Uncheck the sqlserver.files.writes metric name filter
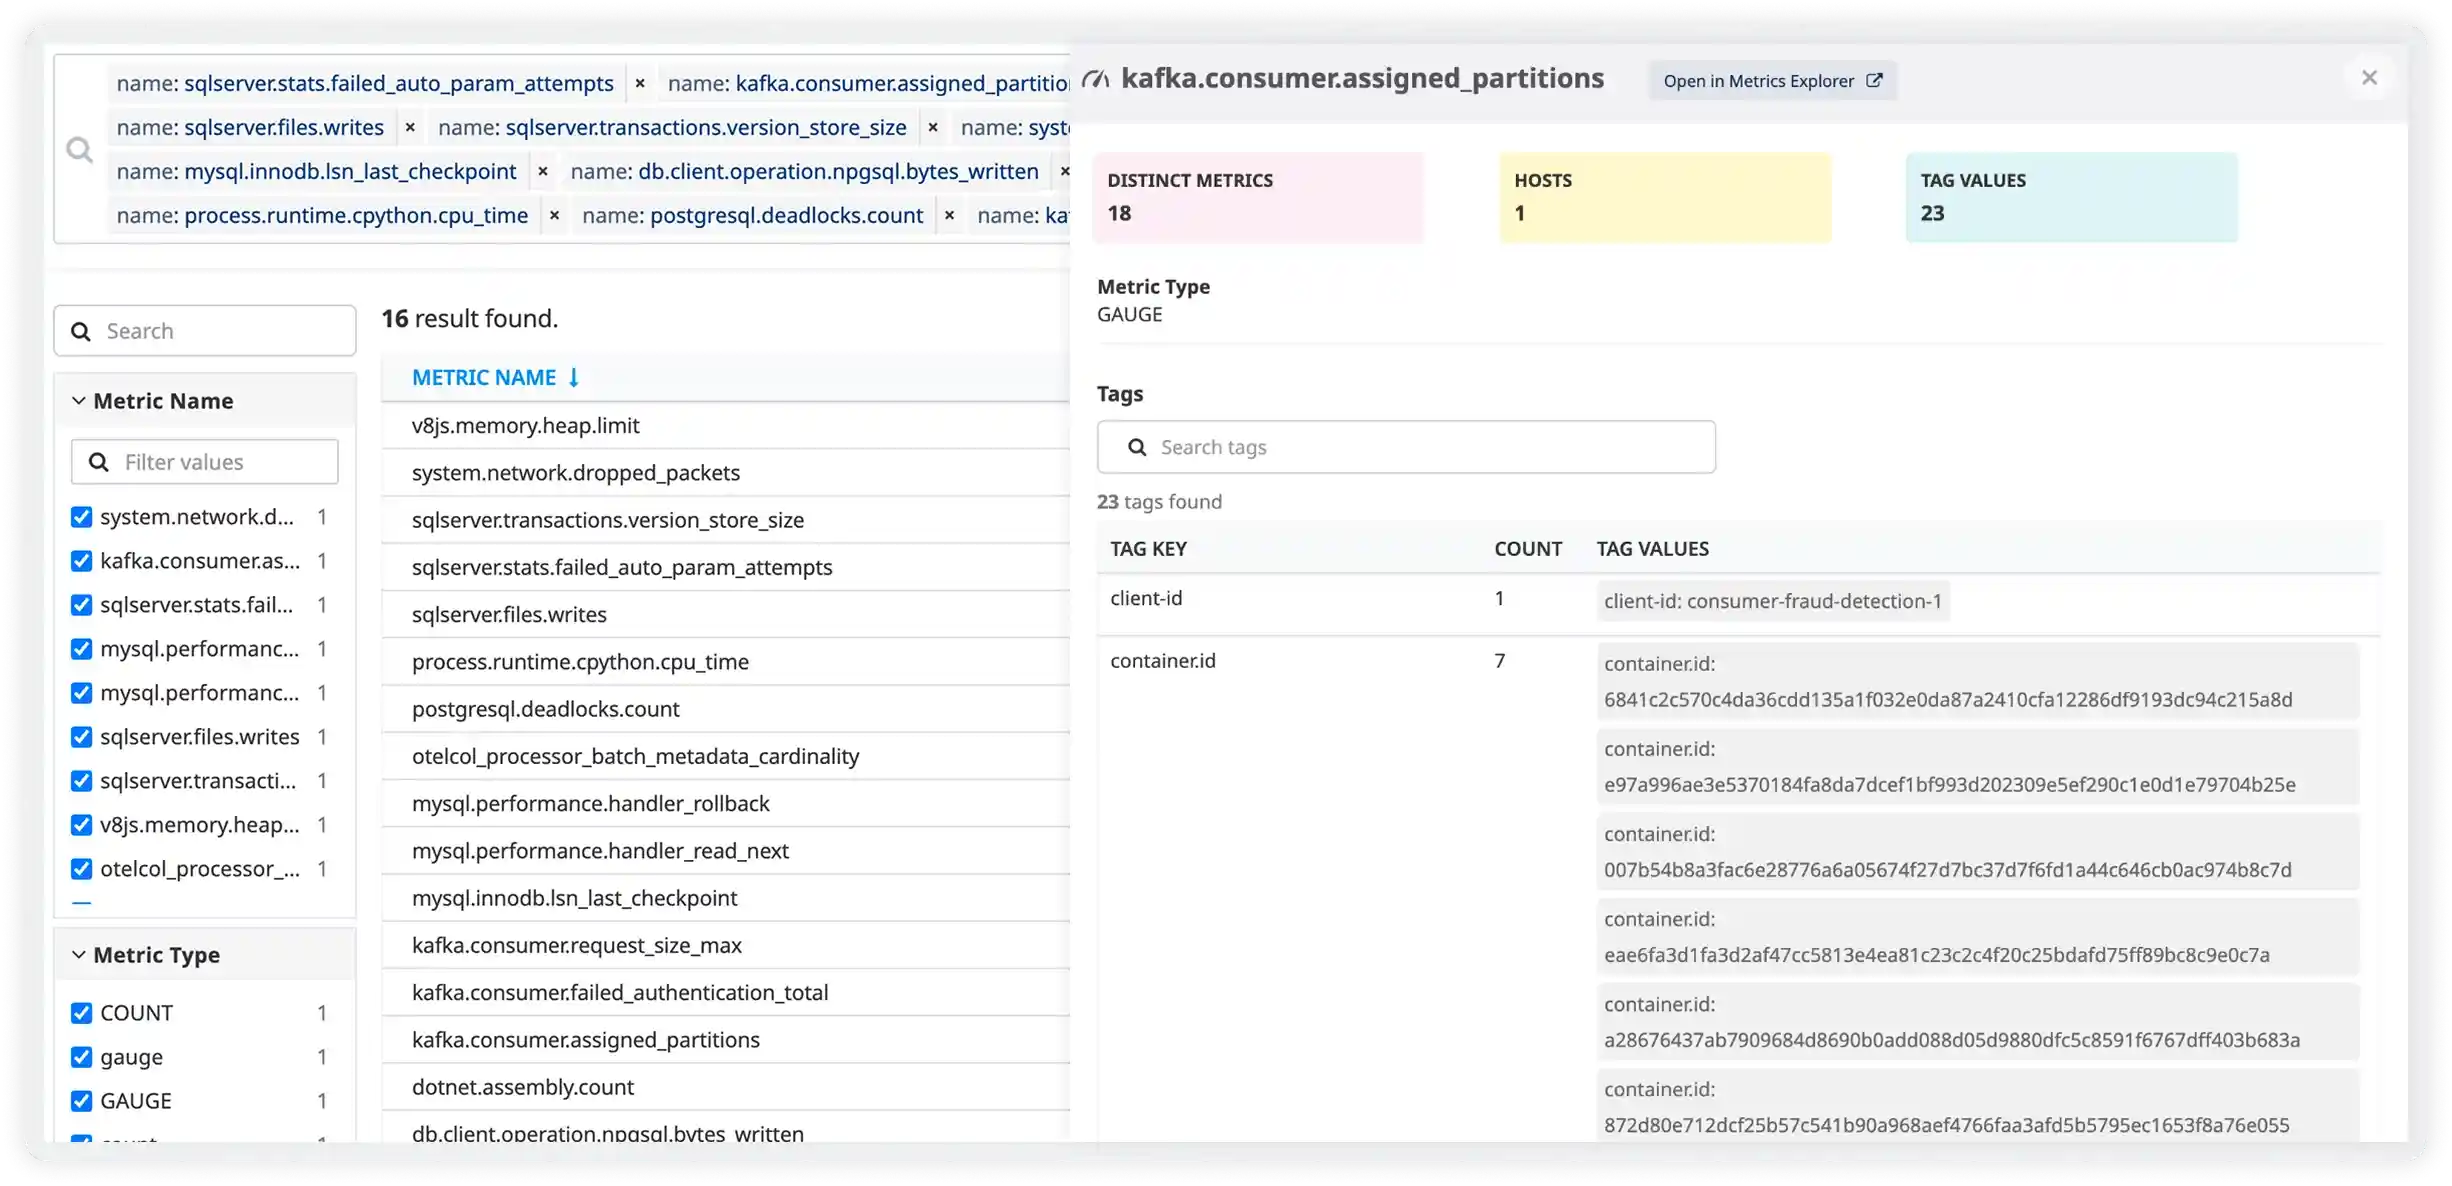2452x1186 pixels. click(x=81, y=737)
